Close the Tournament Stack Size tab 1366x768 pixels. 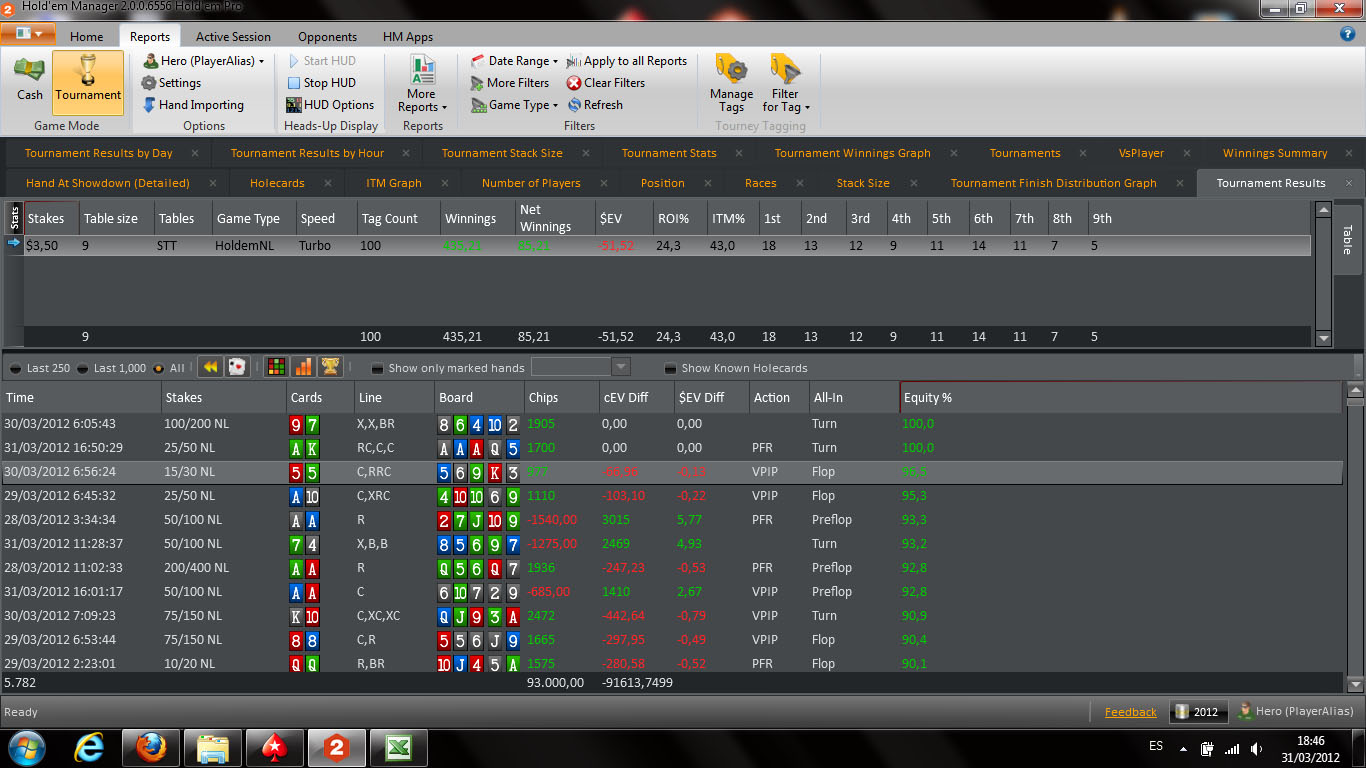coord(585,153)
